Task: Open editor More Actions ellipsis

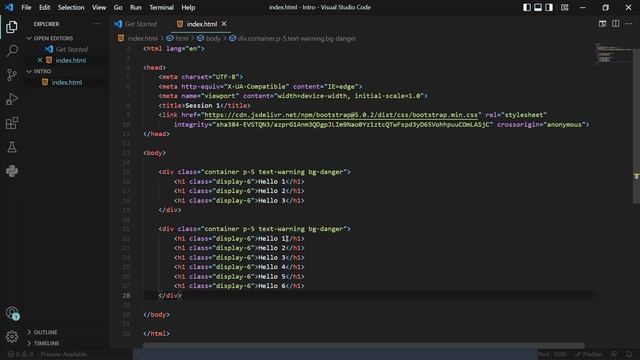Action: [629, 24]
